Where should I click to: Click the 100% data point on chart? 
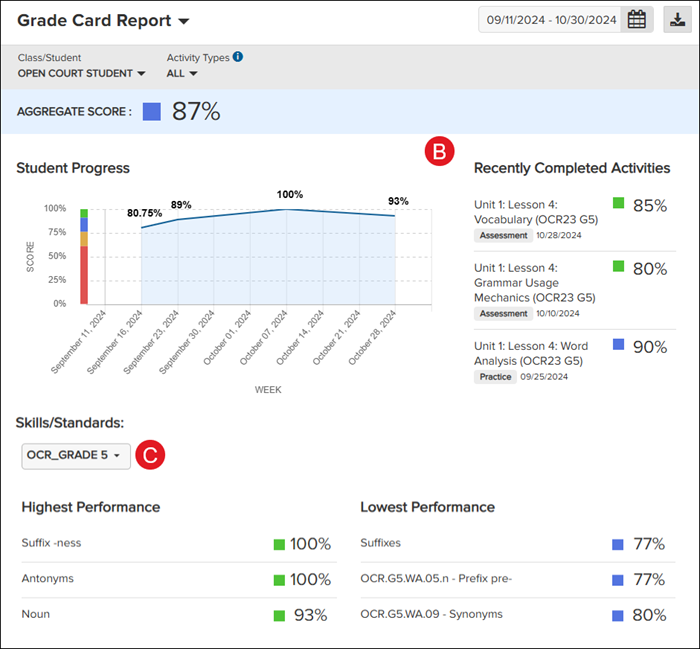287,209
